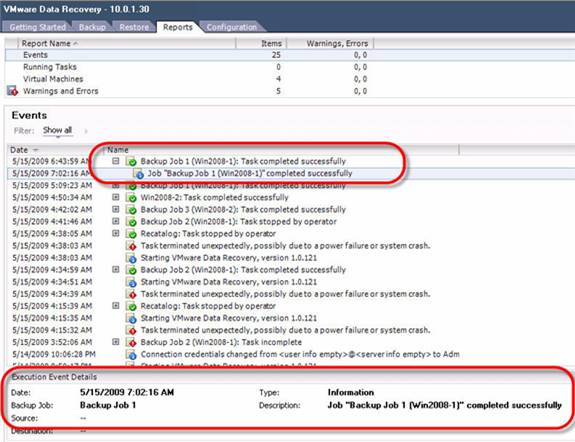
Task: Click the Items column header
Action: point(261,43)
